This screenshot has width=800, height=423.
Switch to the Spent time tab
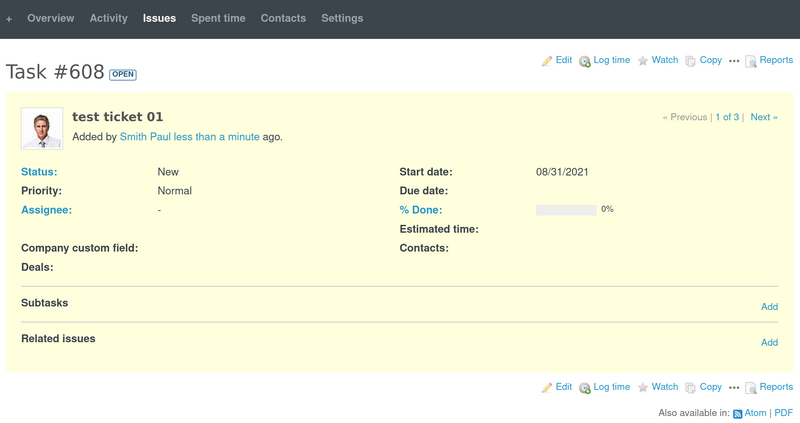click(x=218, y=18)
